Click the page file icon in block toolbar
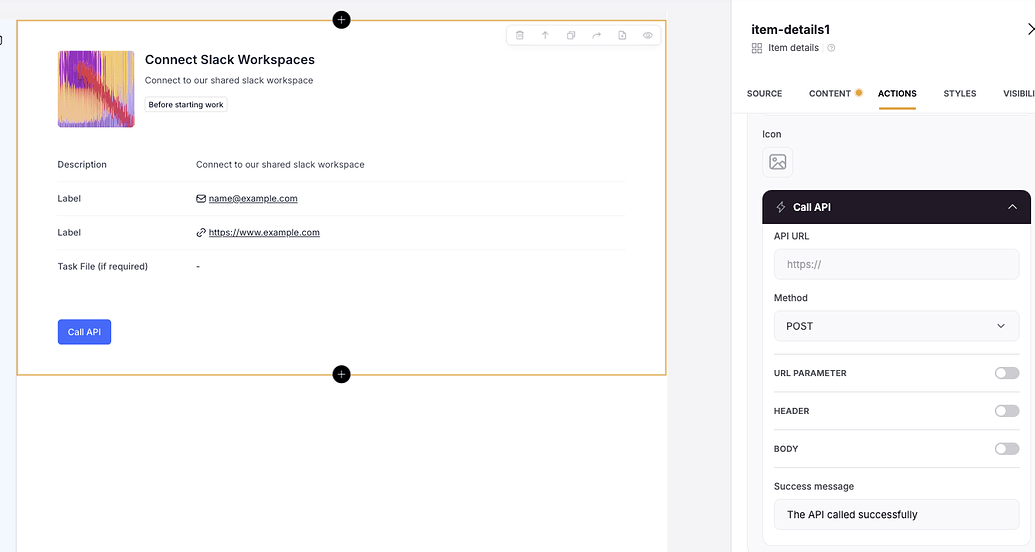 pyautogui.click(x=622, y=36)
